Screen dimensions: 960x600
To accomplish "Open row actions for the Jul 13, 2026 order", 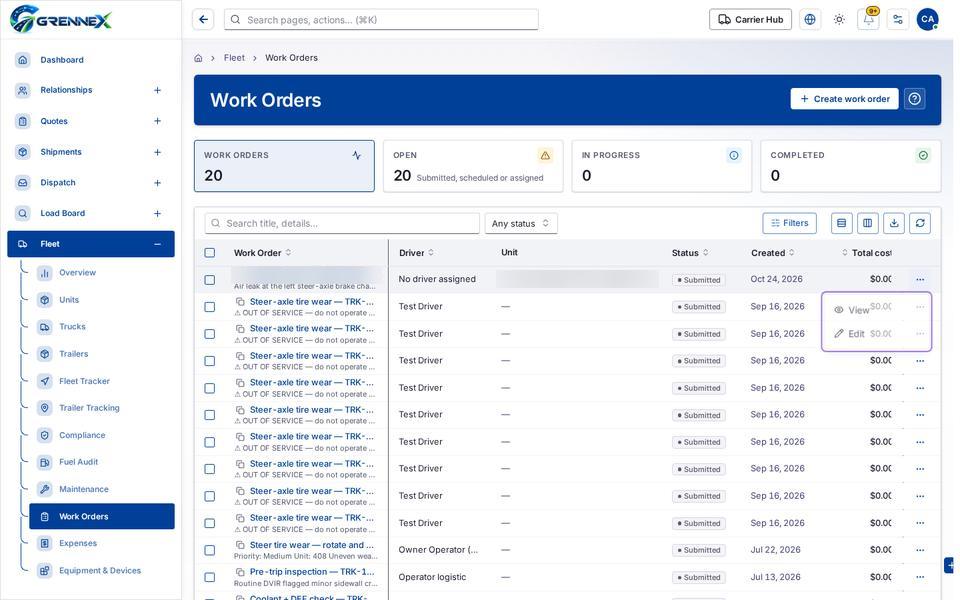I will point(920,577).
